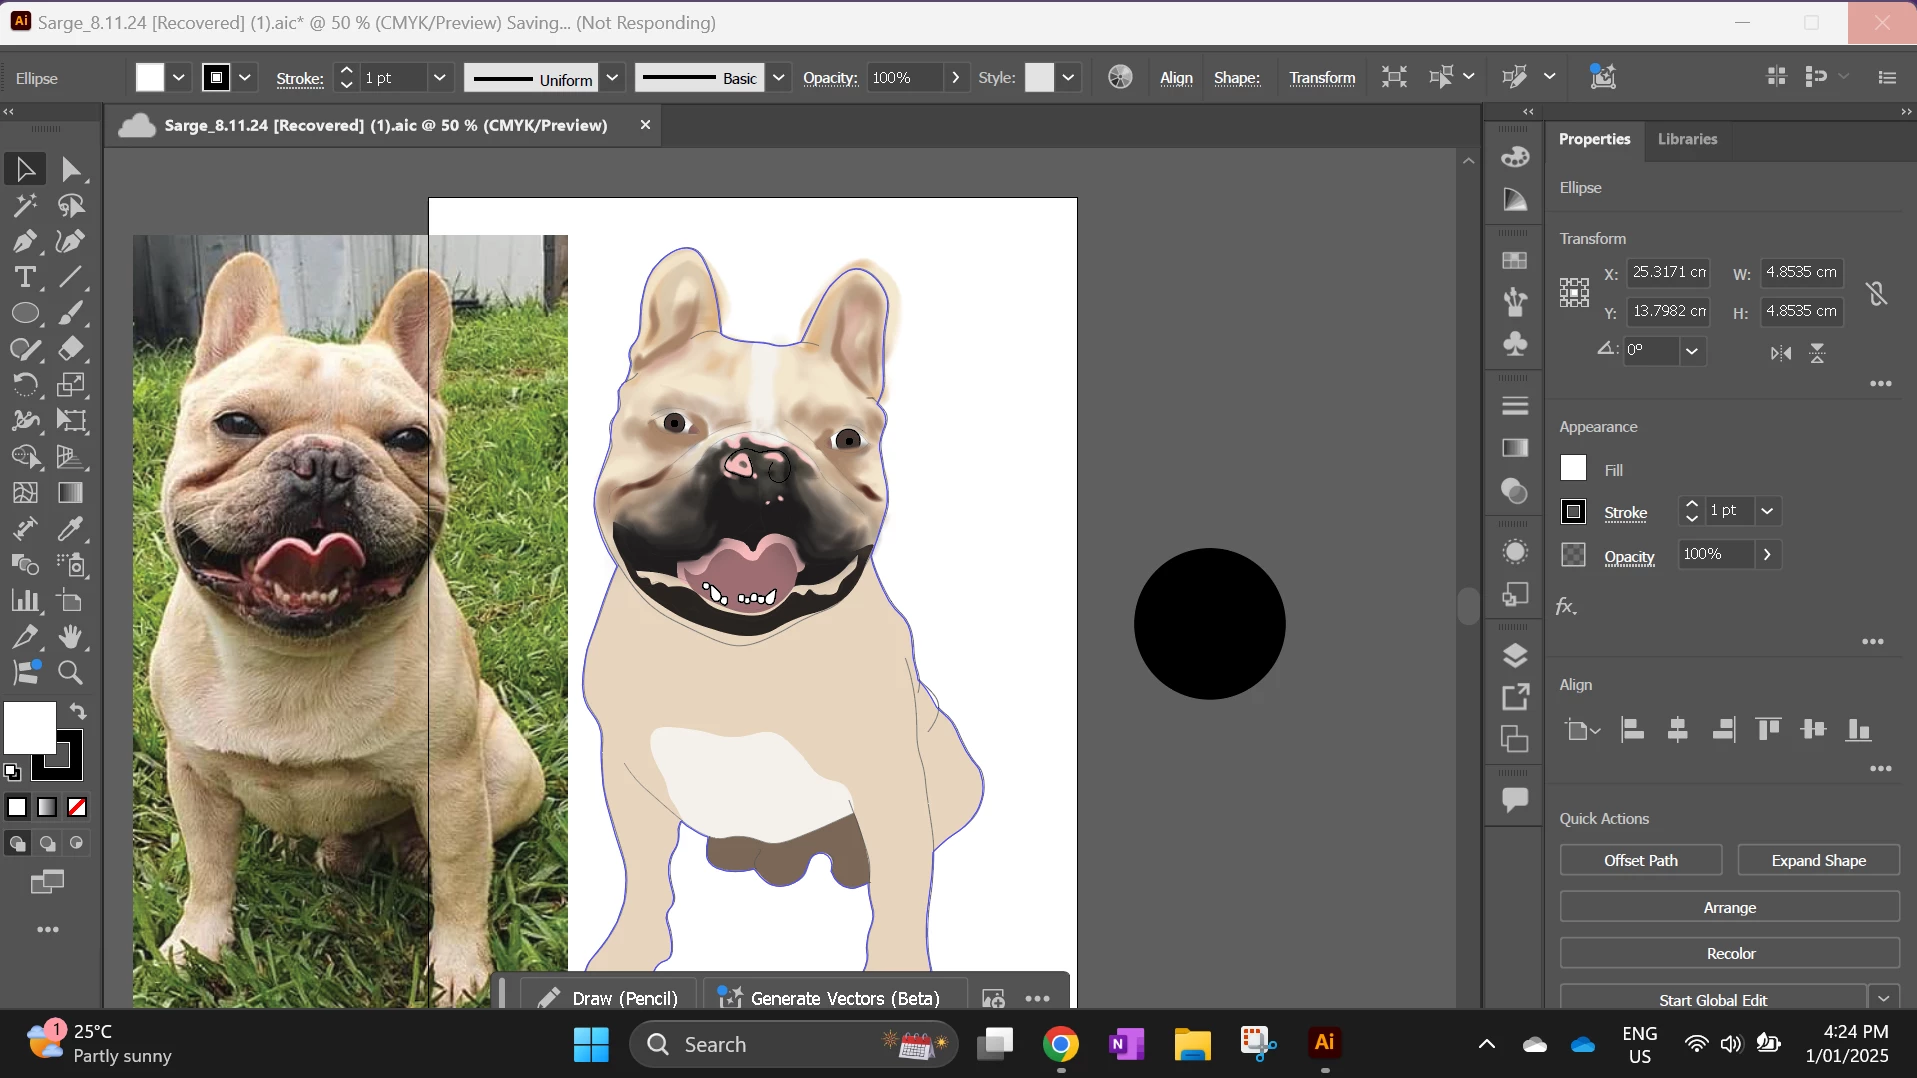The height and width of the screenshot is (1078, 1917).
Task: Pick the Pen tool
Action: click(x=25, y=242)
